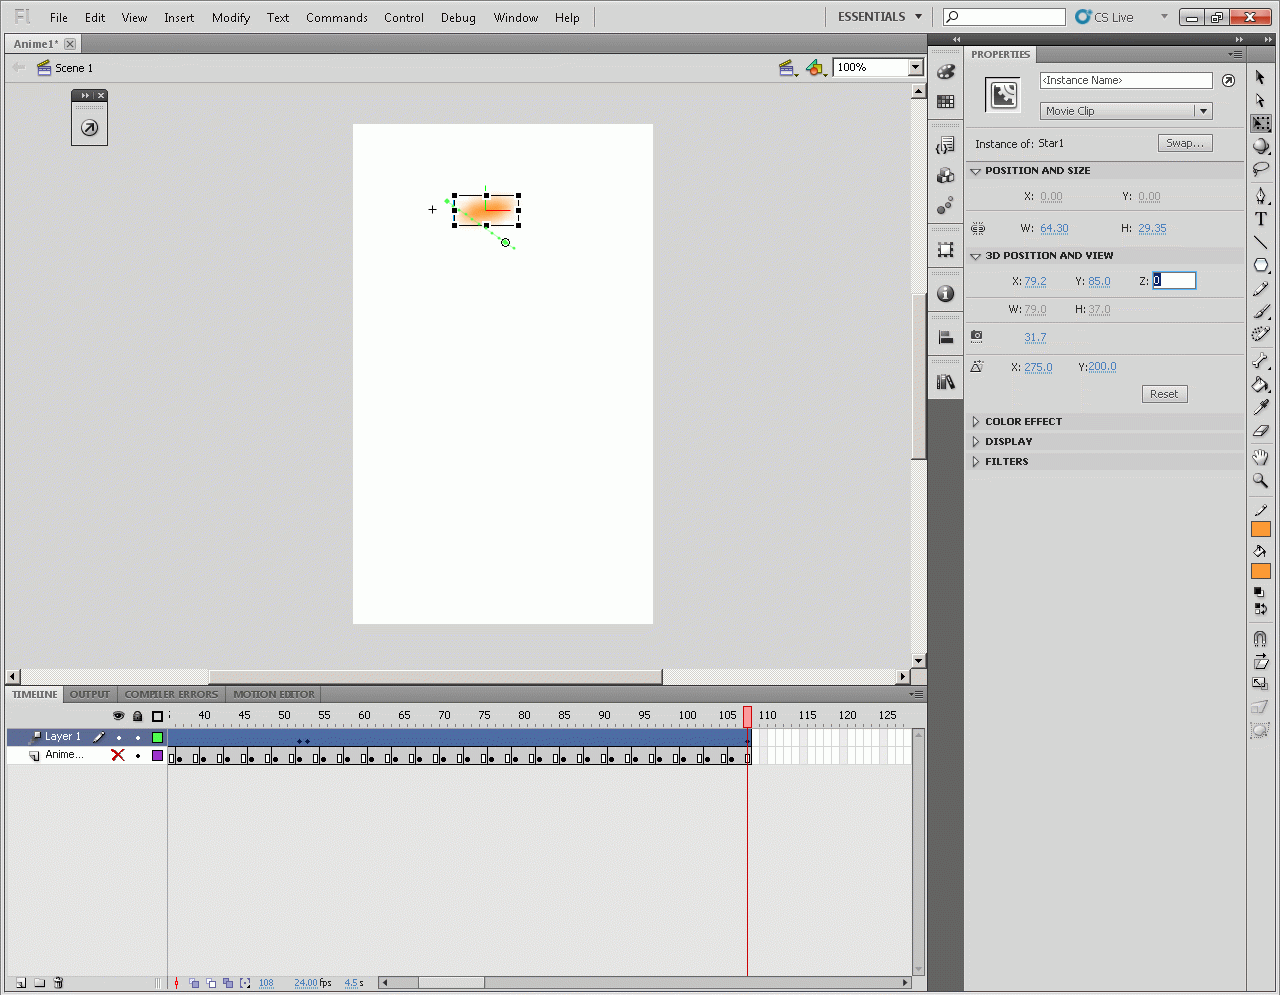
Task: Show the hidden Anime layer
Action: (x=118, y=755)
